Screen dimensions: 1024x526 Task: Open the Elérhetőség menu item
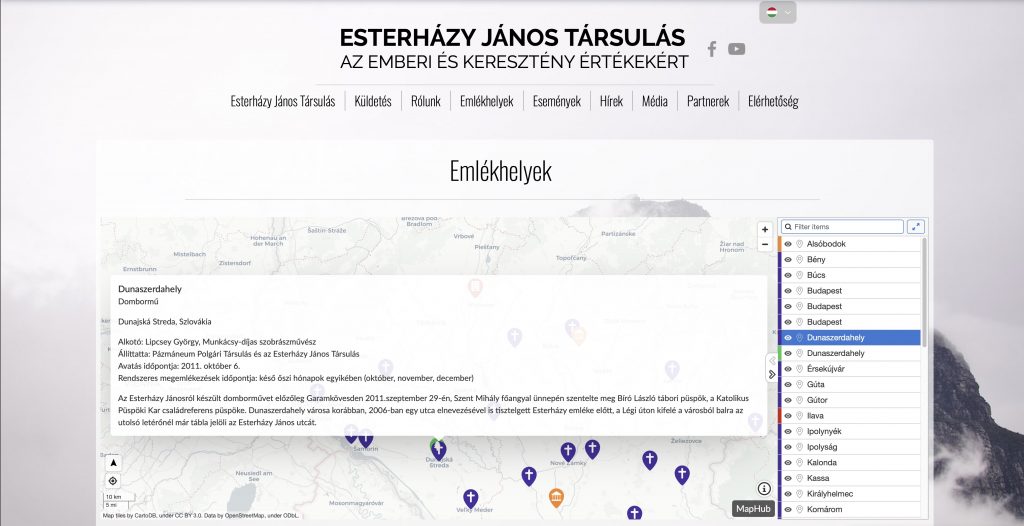tap(773, 101)
